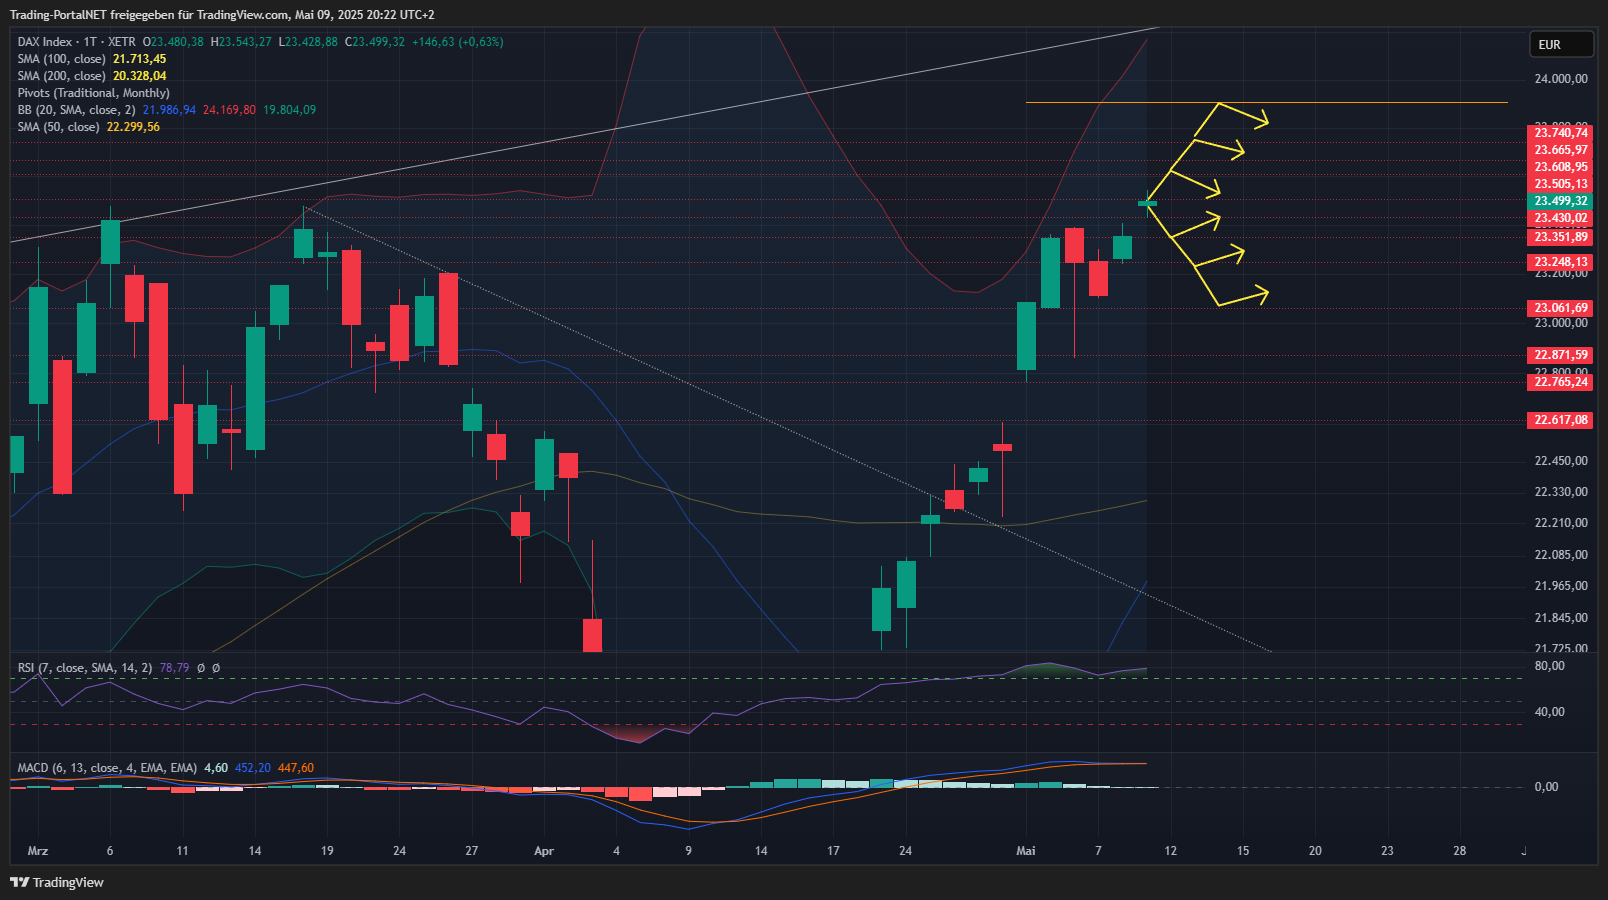Image resolution: width=1608 pixels, height=900 pixels.
Task: Click the MACD axis value 0,00
Action: 1546,787
